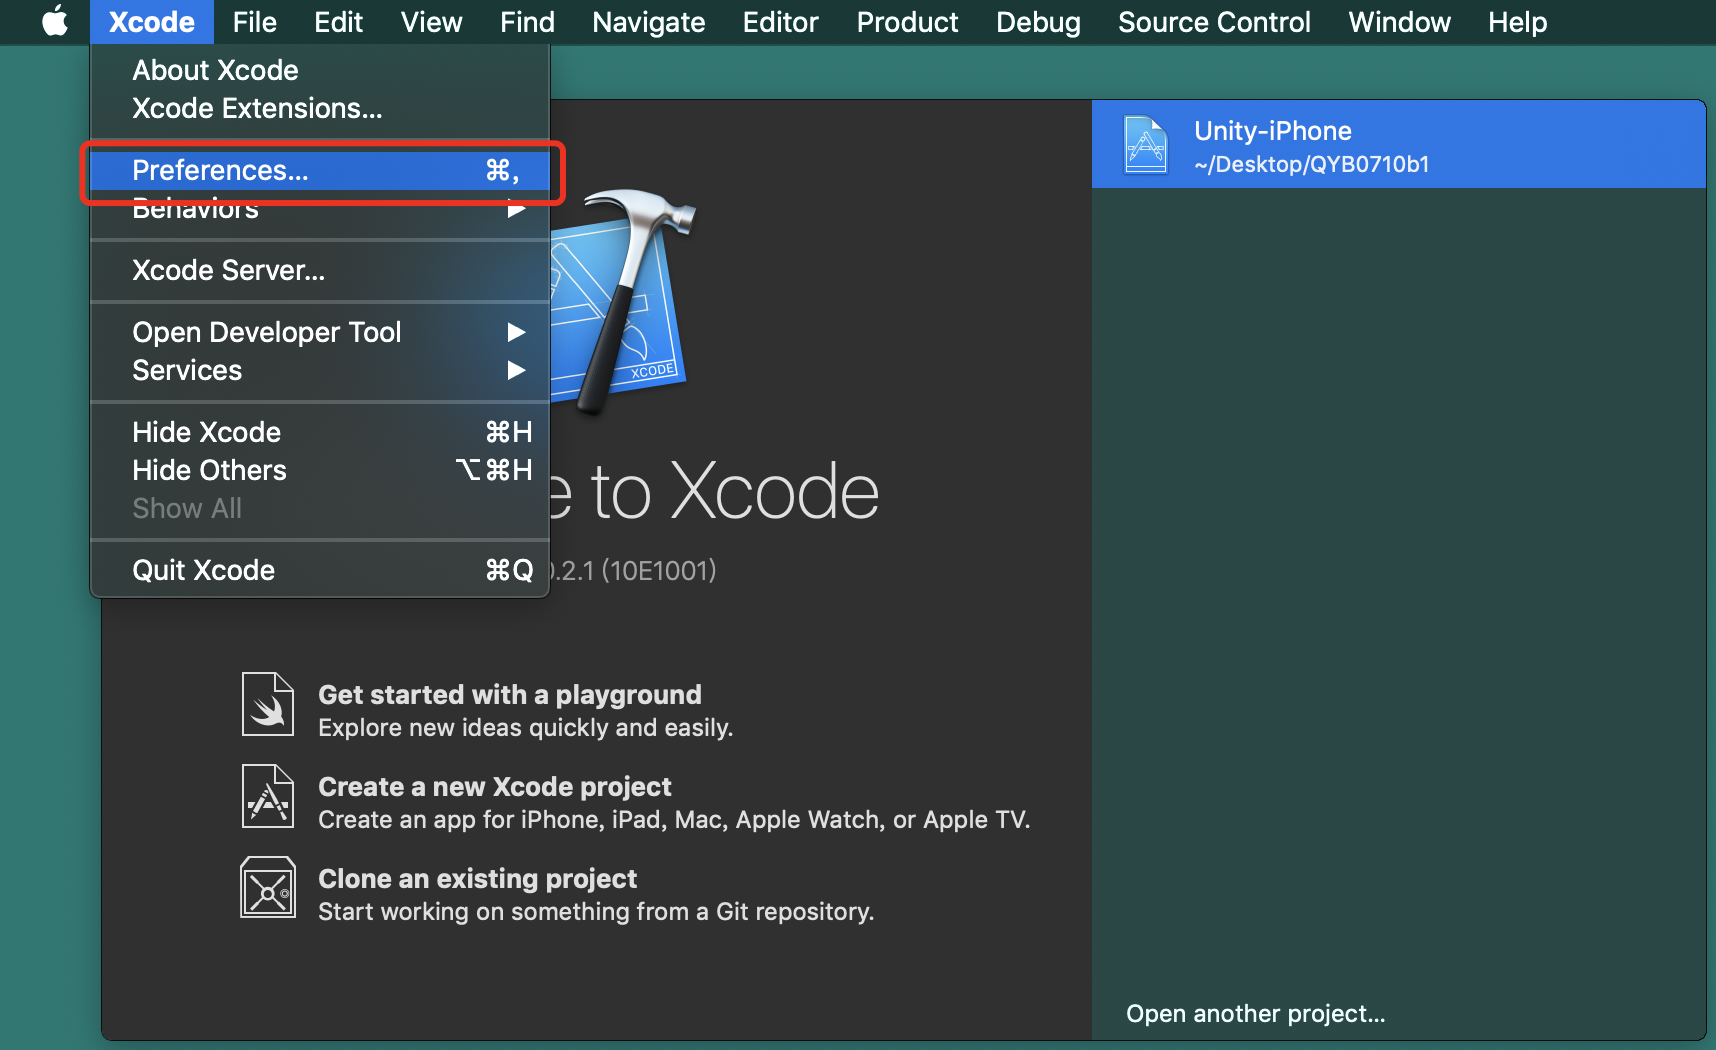Image resolution: width=1716 pixels, height=1050 pixels.
Task: Choose Xcode Extensions… from menu
Action: [320, 108]
